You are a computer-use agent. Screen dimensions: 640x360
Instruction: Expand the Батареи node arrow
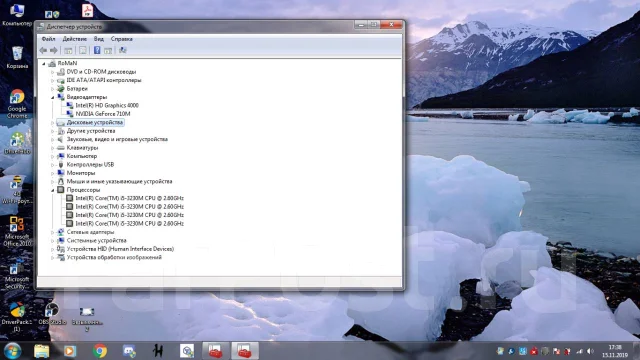[52, 89]
